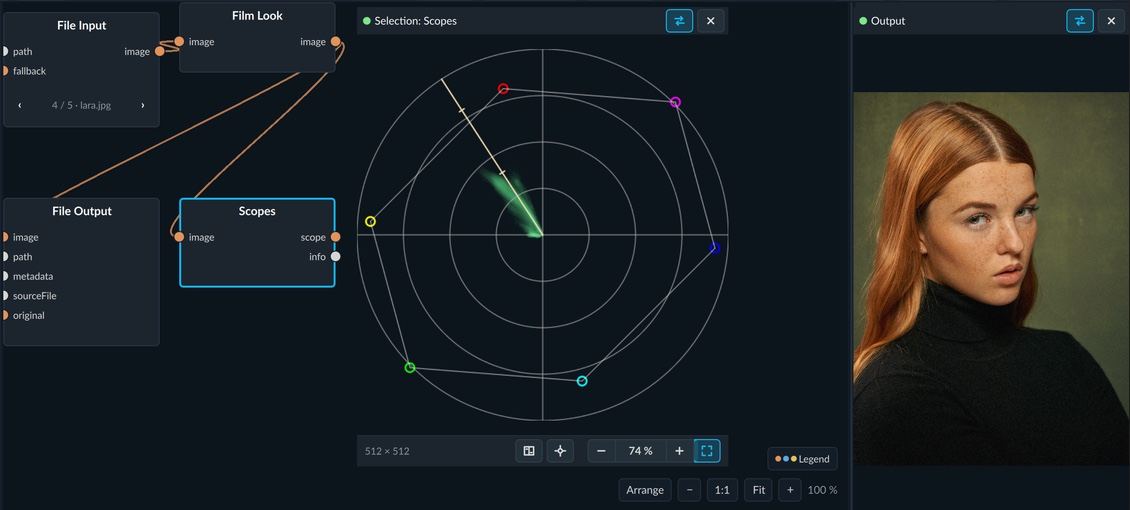This screenshot has height=510, width=1130.
Task: Zoom in the node graph with plus
Action: tap(790, 490)
